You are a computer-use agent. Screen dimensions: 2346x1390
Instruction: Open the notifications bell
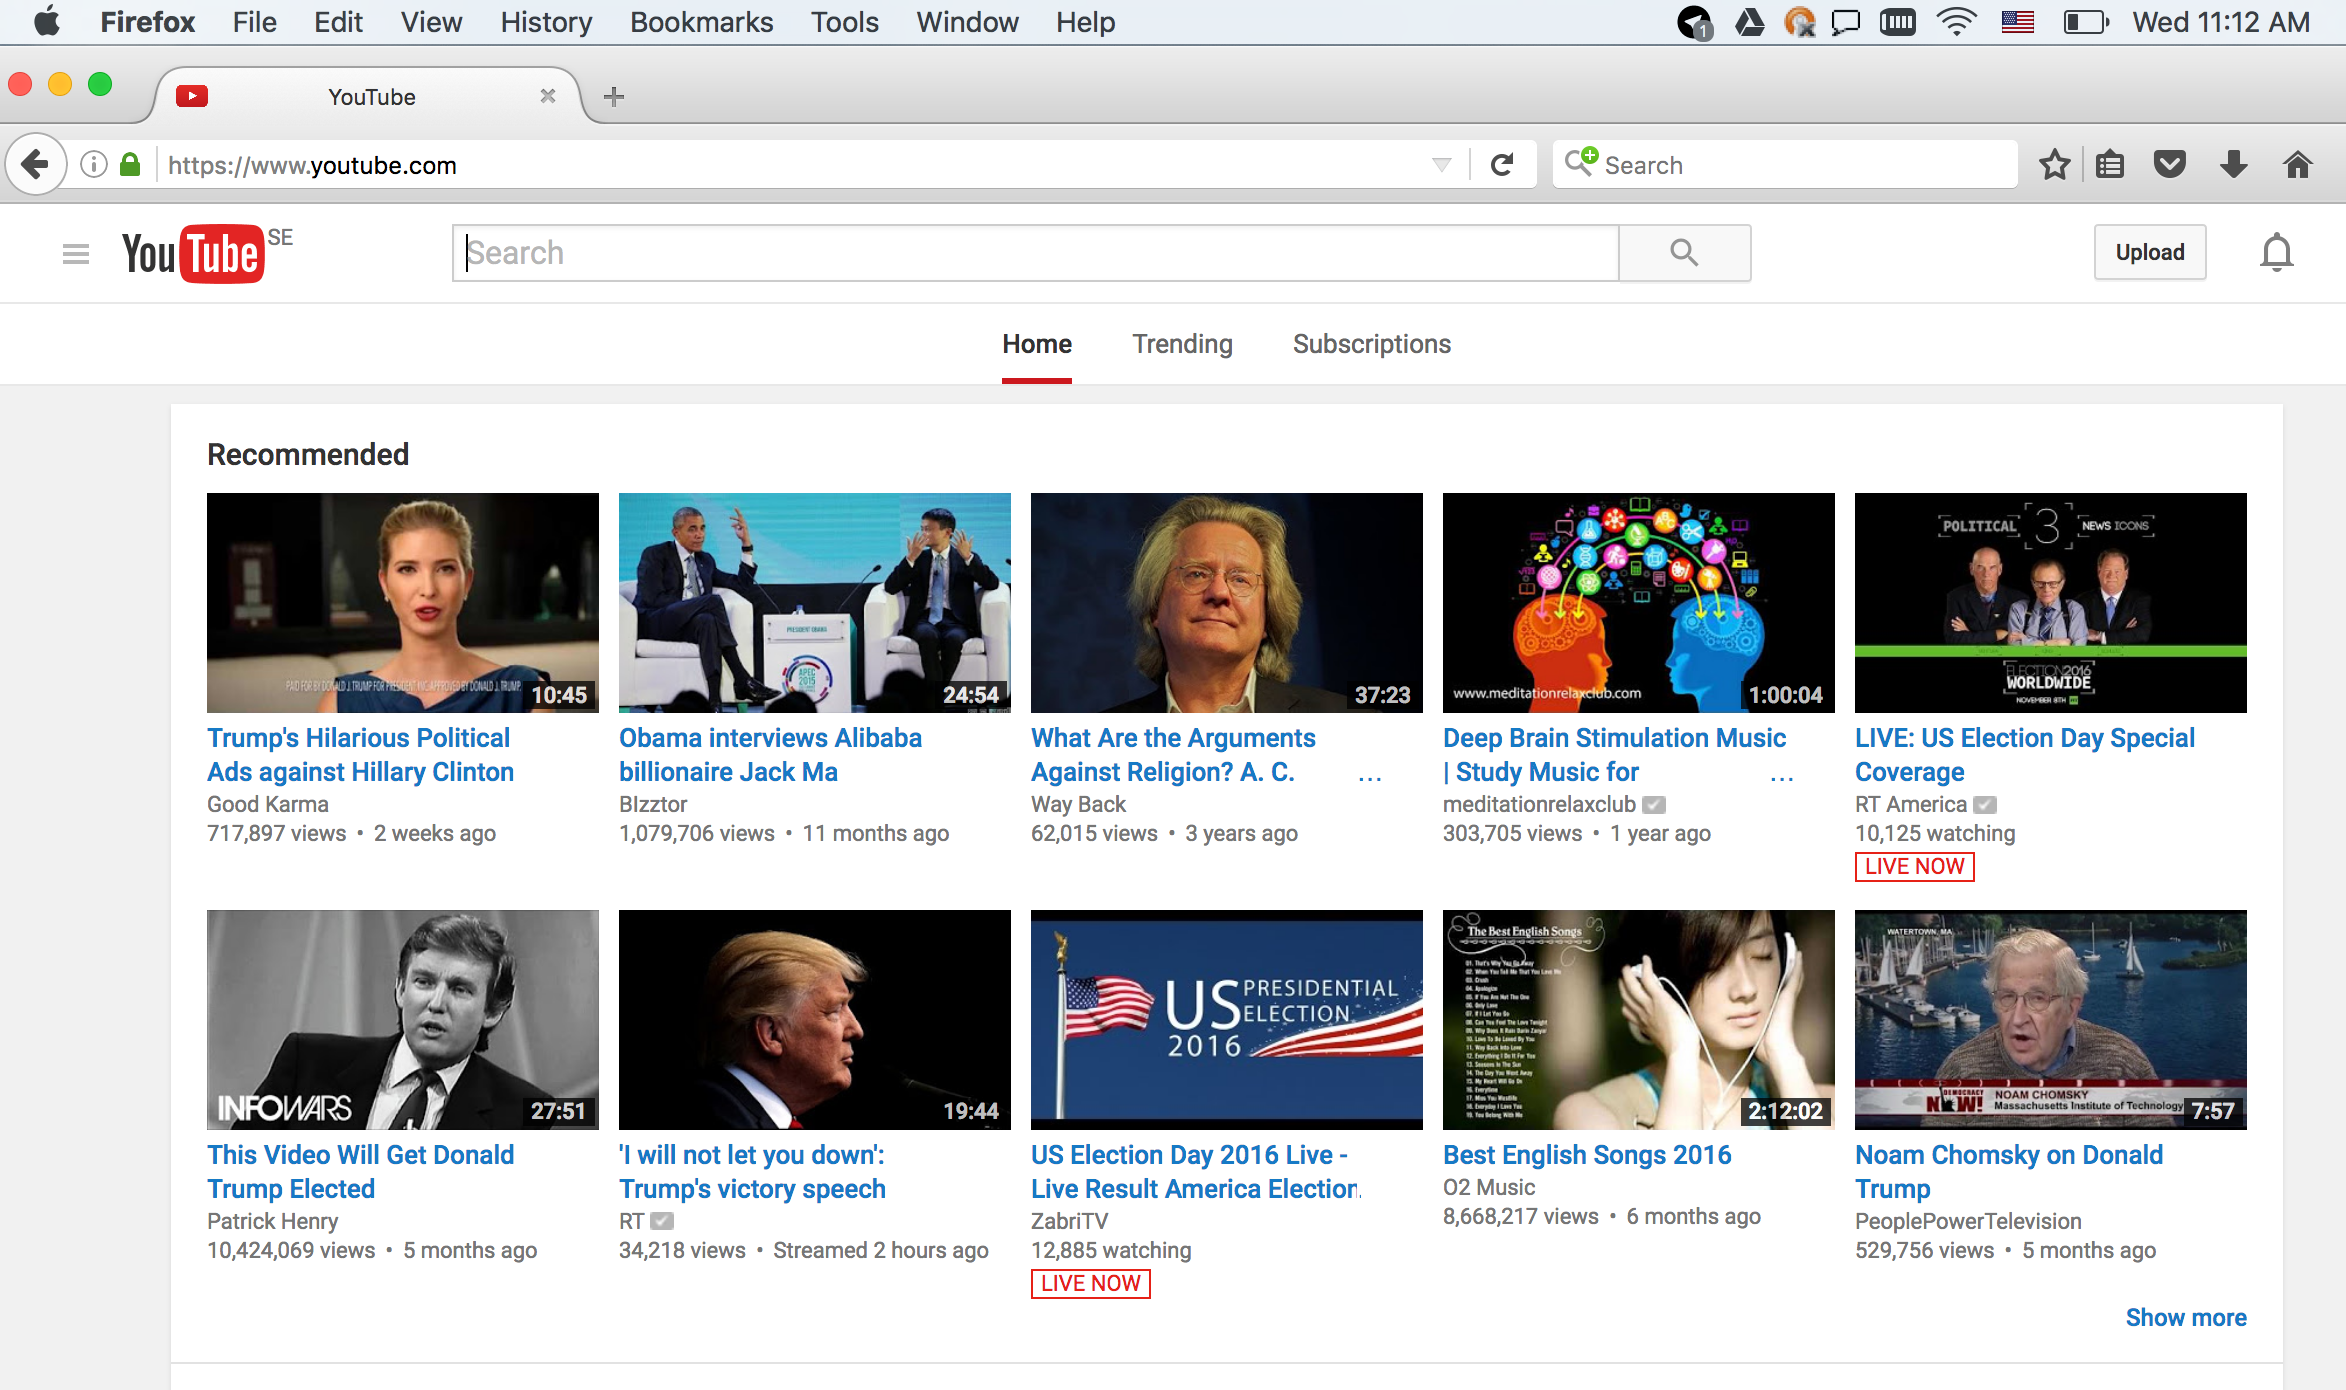[x=2276, y=253]
